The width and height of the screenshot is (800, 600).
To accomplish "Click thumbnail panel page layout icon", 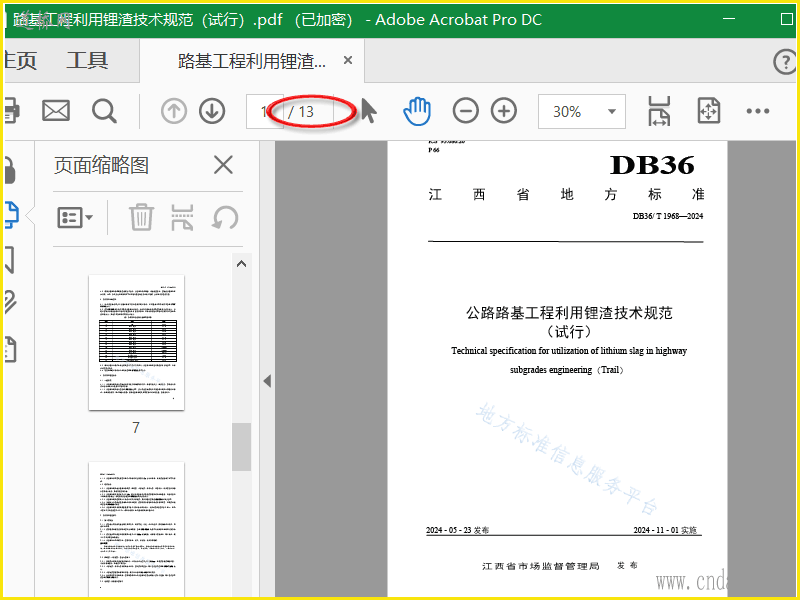I will pos(182,217).
